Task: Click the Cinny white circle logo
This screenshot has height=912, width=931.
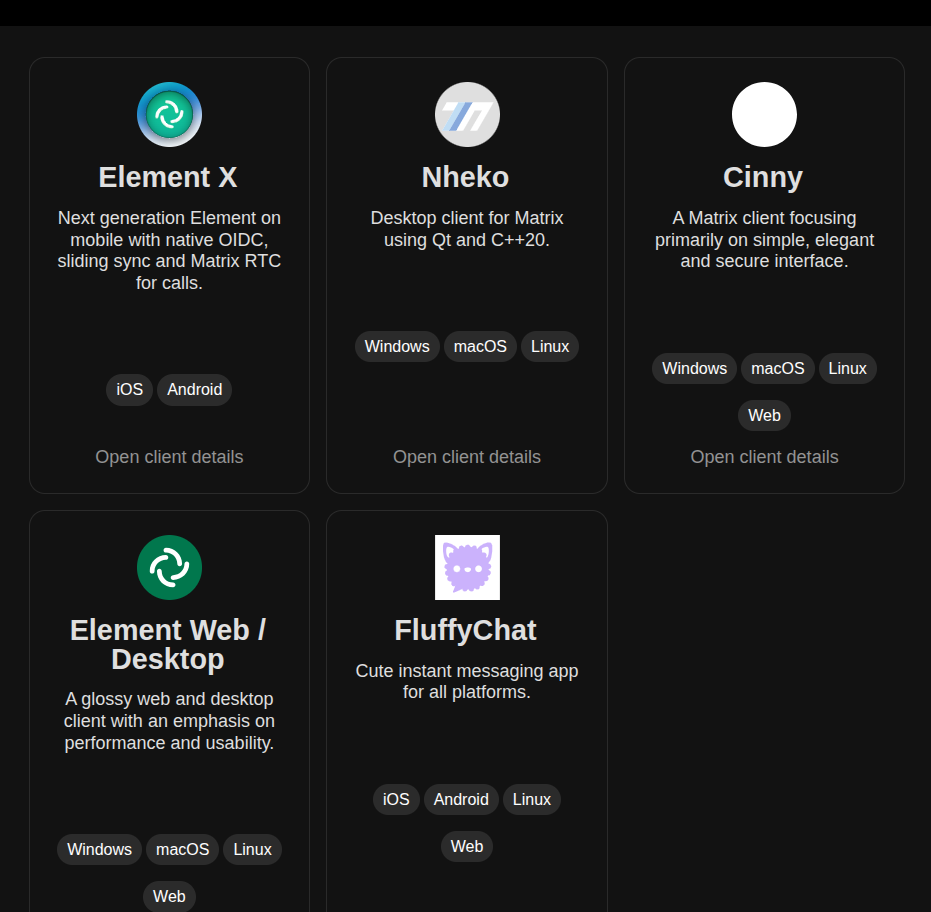Action: point(764,115)
